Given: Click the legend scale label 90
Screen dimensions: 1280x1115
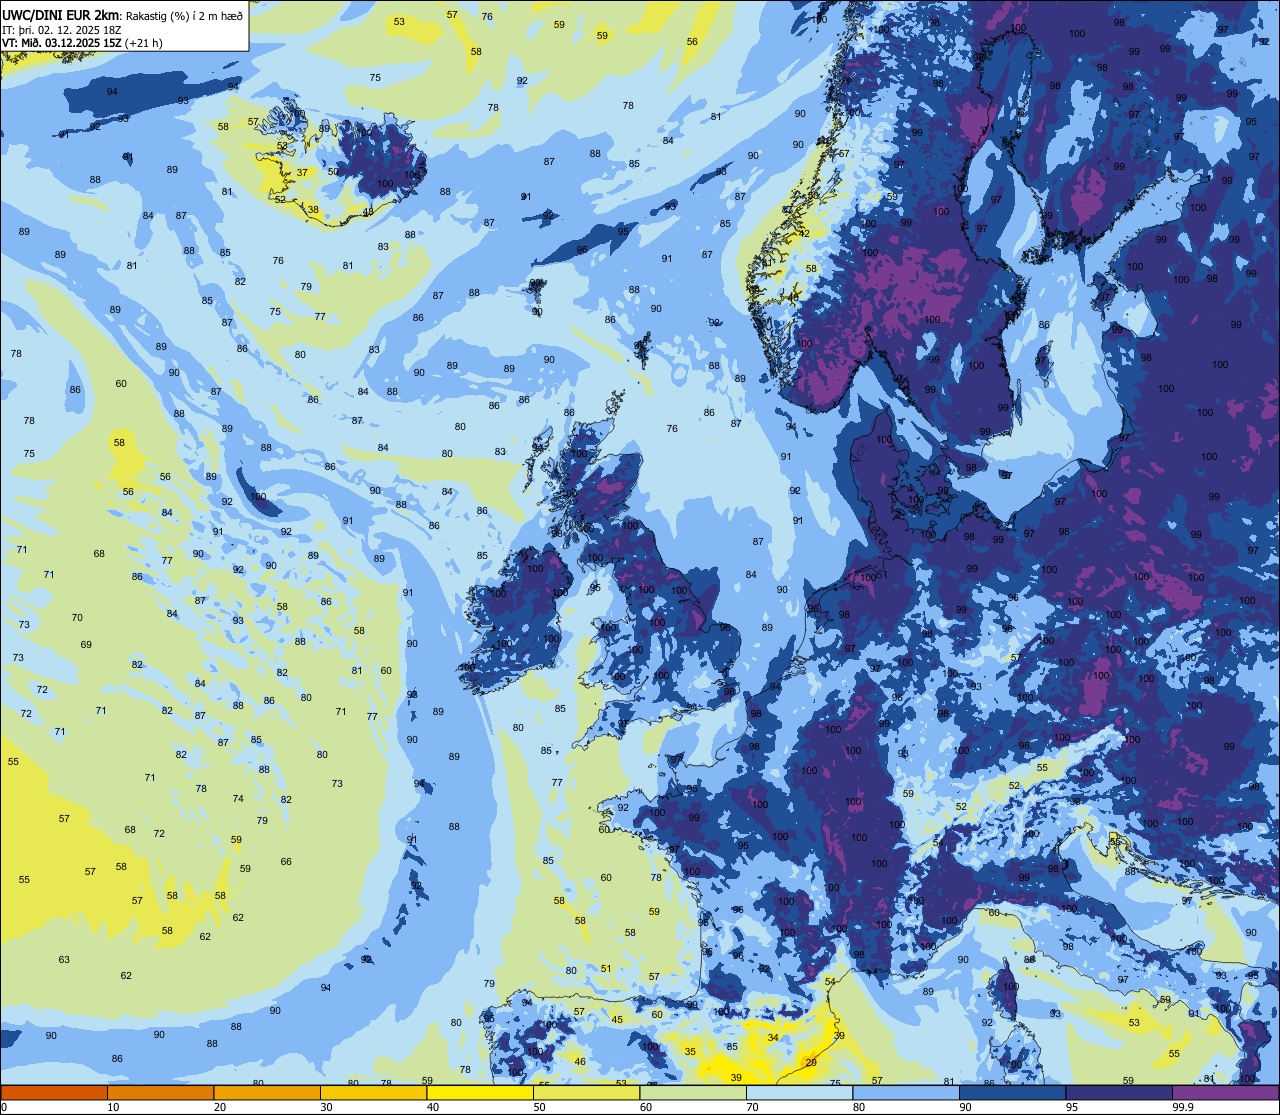Looking at the screenshot, I should (x=965, y=1107).
